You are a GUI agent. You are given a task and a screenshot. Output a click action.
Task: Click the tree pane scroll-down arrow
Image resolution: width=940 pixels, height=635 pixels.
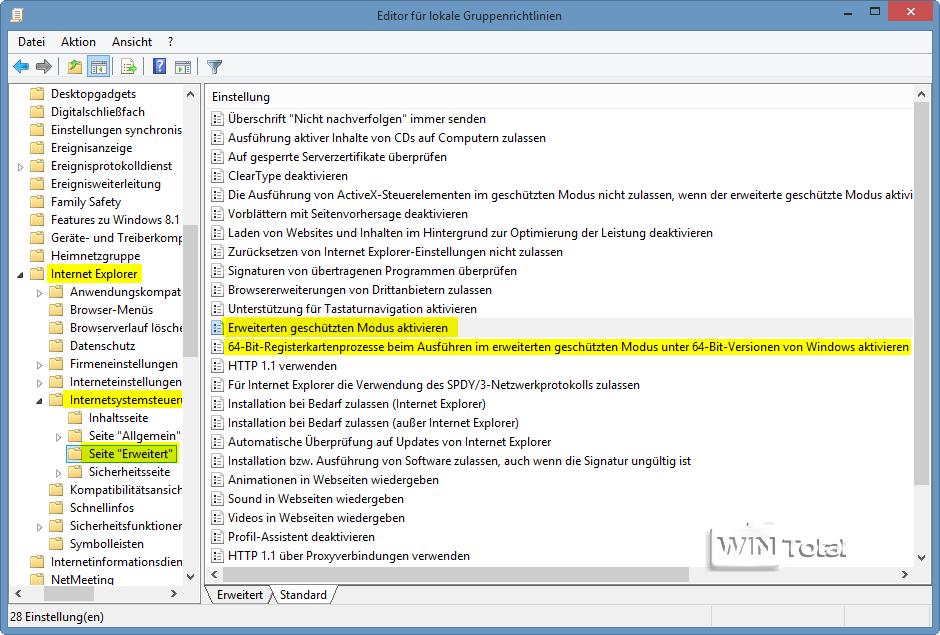click(191, 577)
